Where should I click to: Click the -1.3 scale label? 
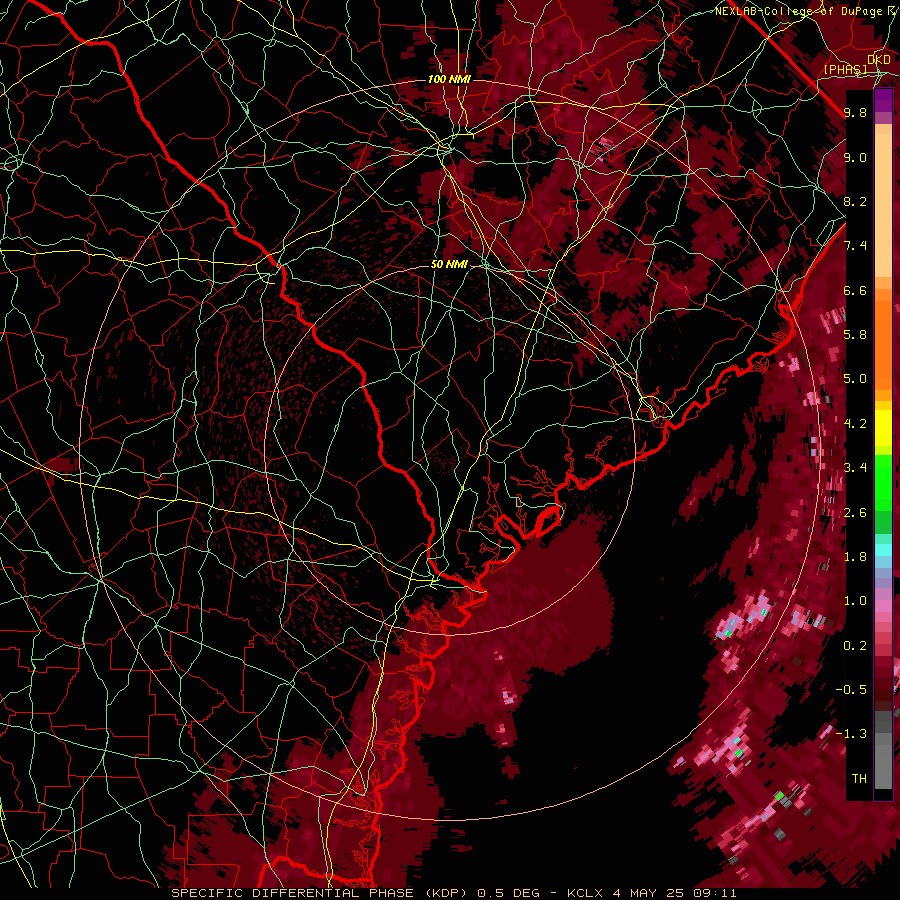851,734
